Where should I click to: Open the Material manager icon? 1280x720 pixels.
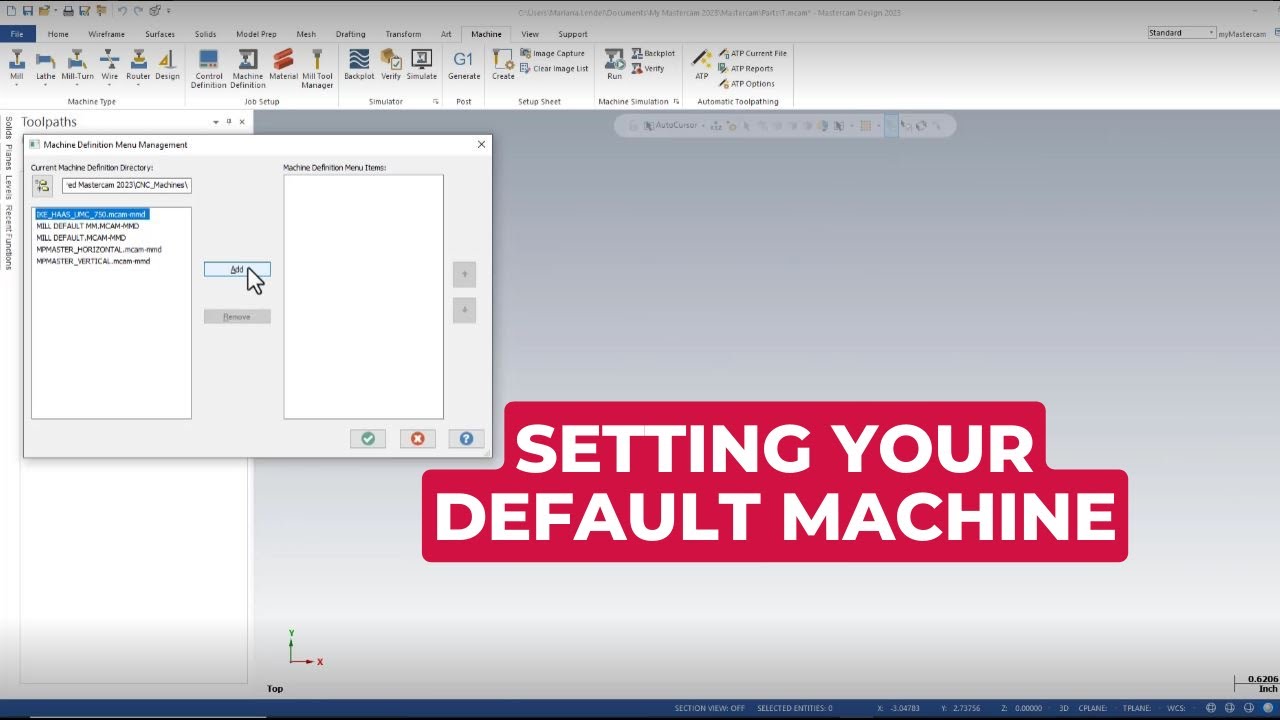click(284, 64)
